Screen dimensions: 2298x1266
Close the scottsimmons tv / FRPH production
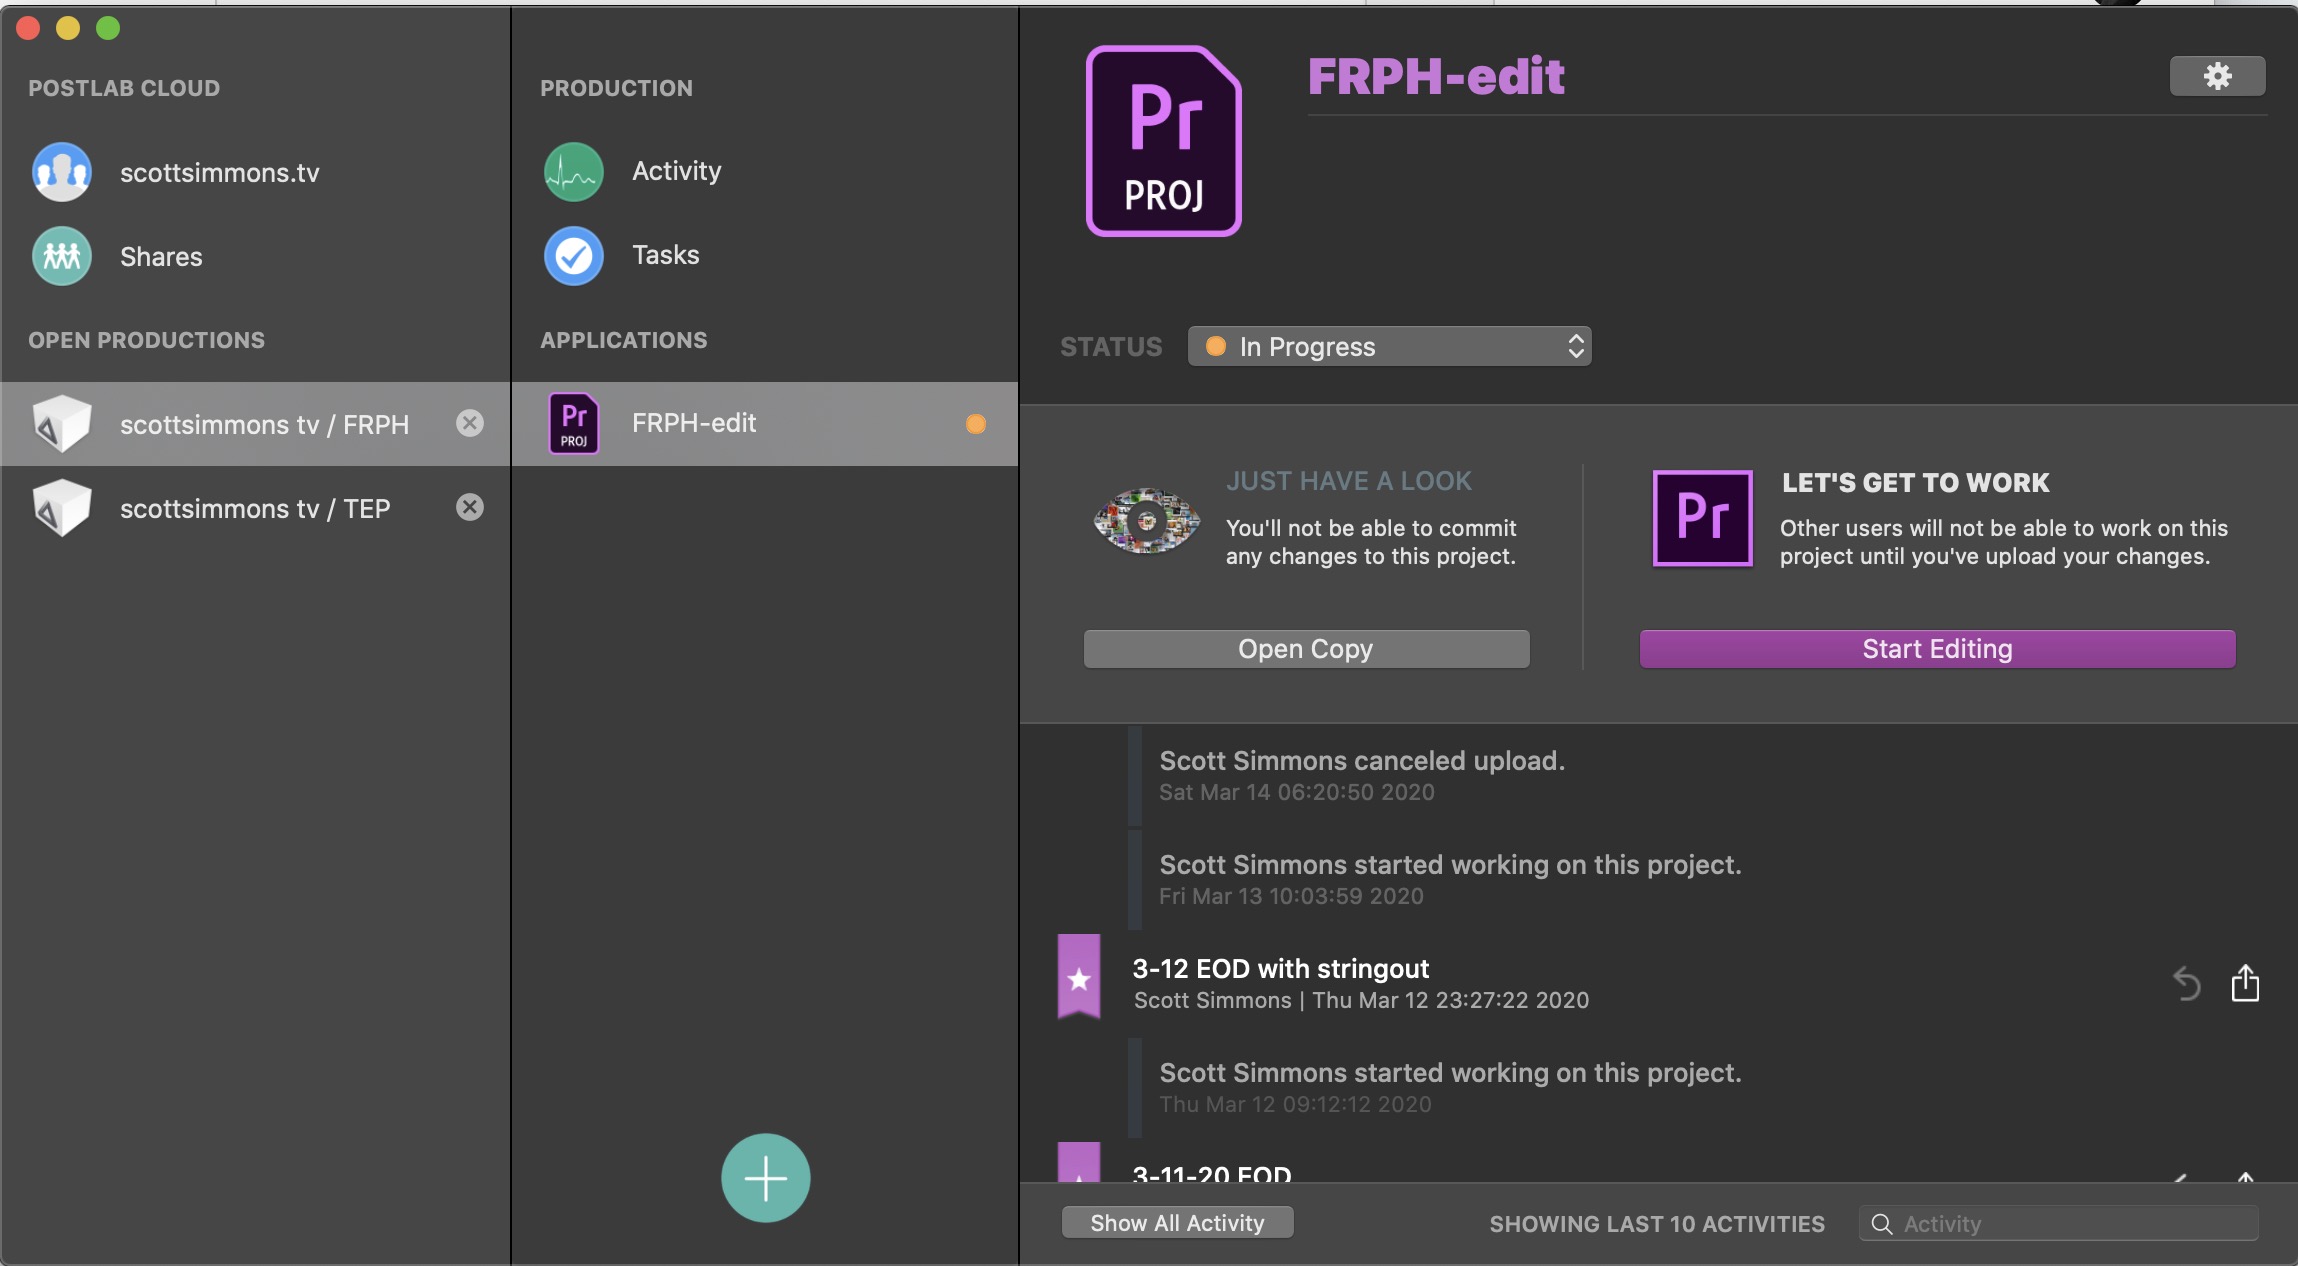[470, 423]
